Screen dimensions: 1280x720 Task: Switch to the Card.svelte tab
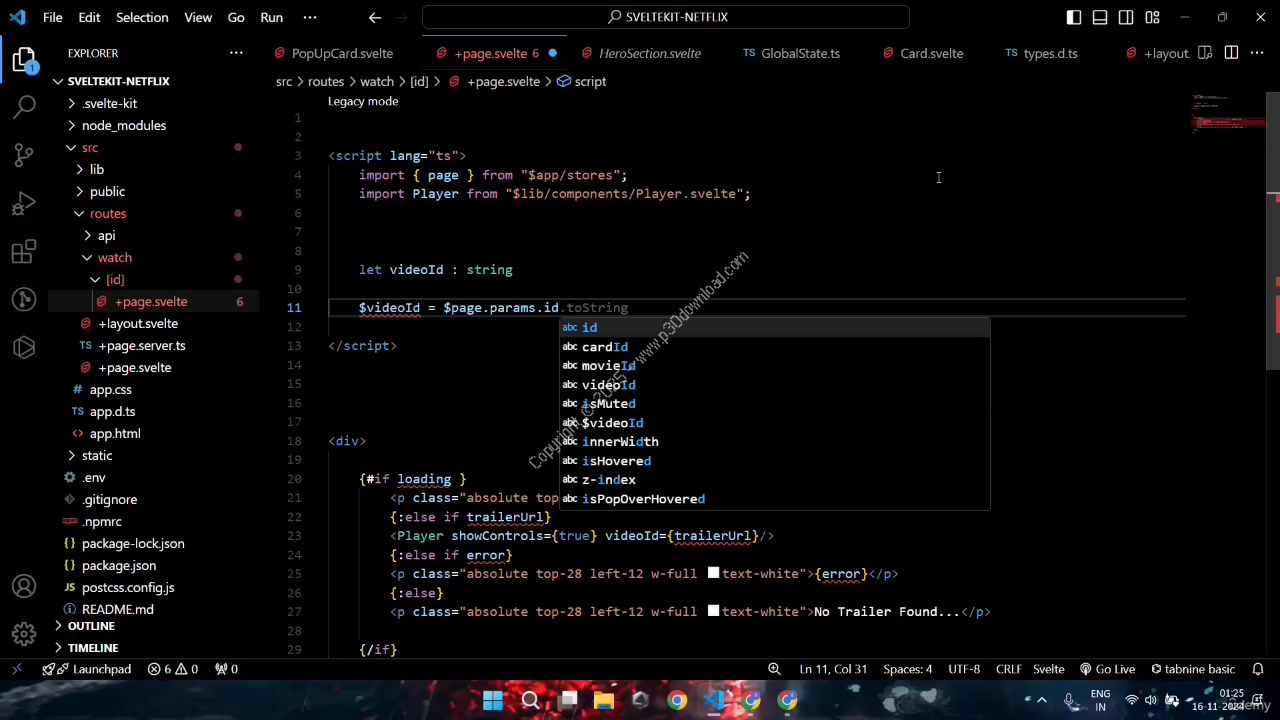coord(922,53)
